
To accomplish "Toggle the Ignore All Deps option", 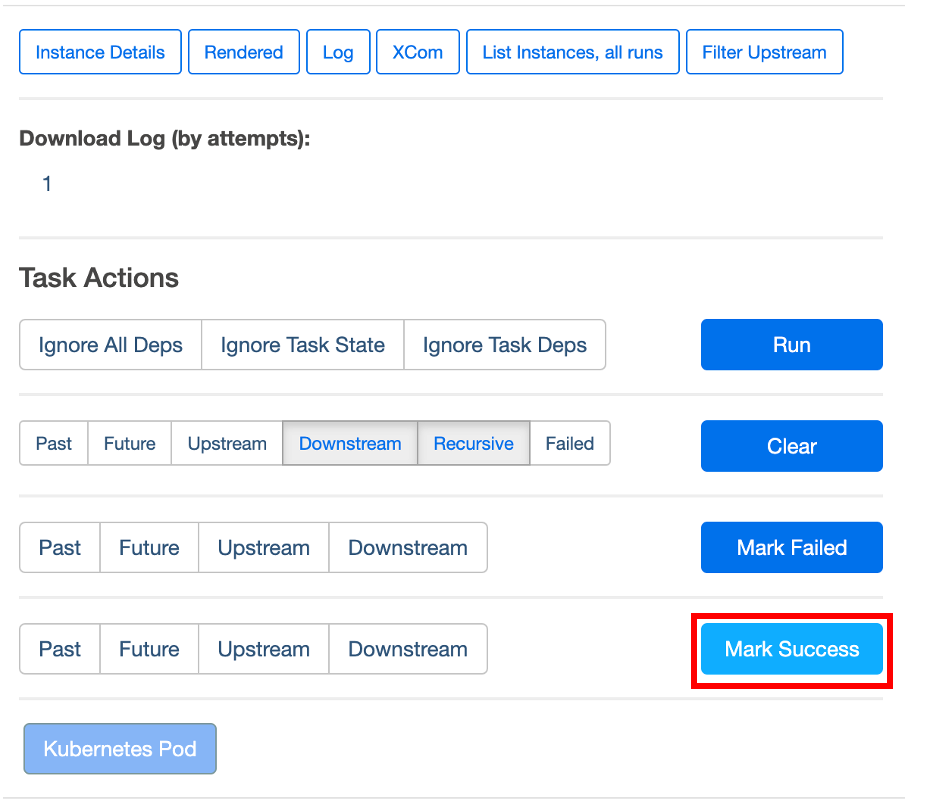I will pyautogui.click(x=110, y=345).
